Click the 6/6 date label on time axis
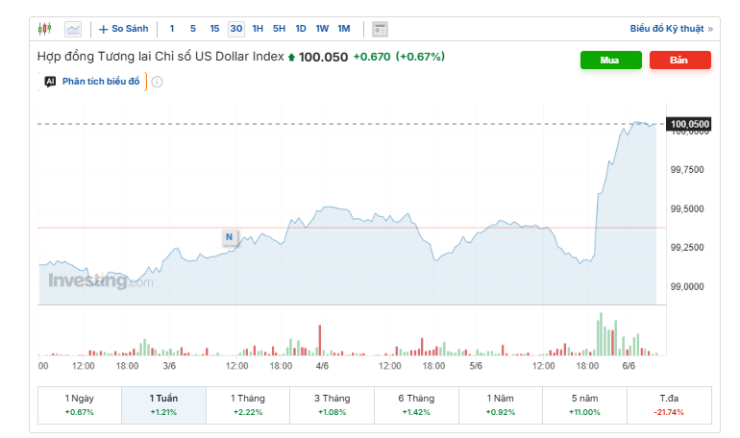The width and height of the screenshot is (740, 438). (629, 366)
